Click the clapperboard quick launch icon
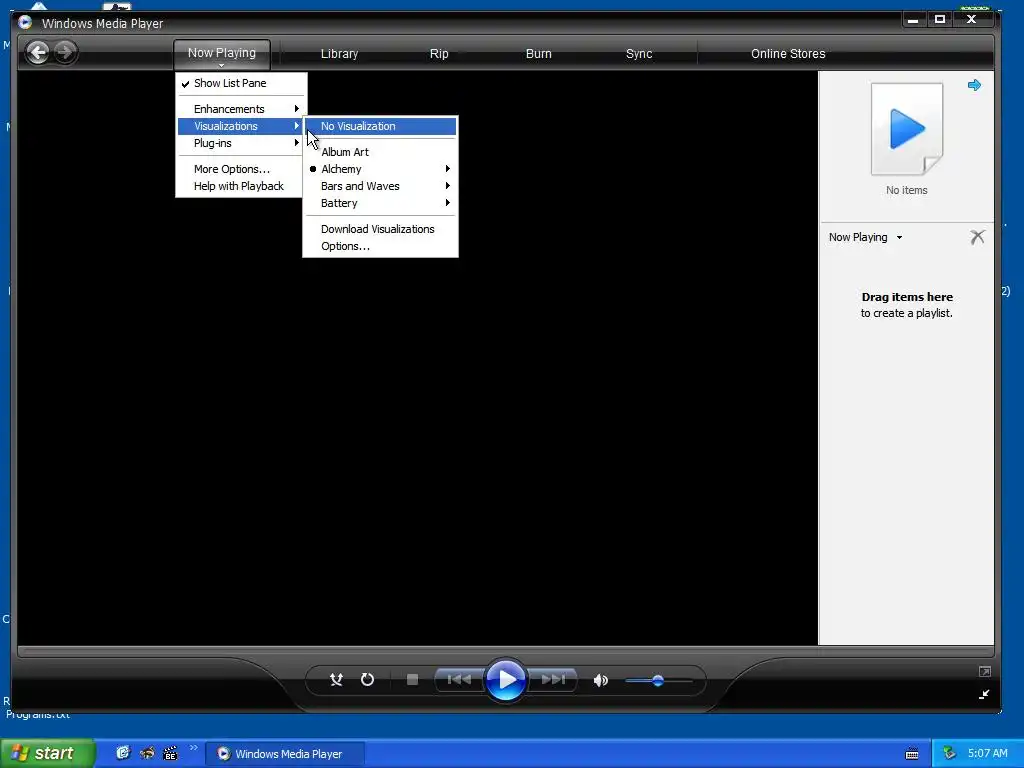Image resolution: width=1024 pixels, height=768 pixels. 170,753
